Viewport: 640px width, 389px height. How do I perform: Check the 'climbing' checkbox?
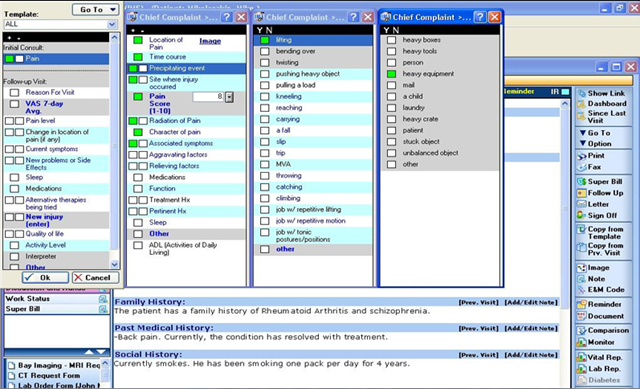[265, 198]
